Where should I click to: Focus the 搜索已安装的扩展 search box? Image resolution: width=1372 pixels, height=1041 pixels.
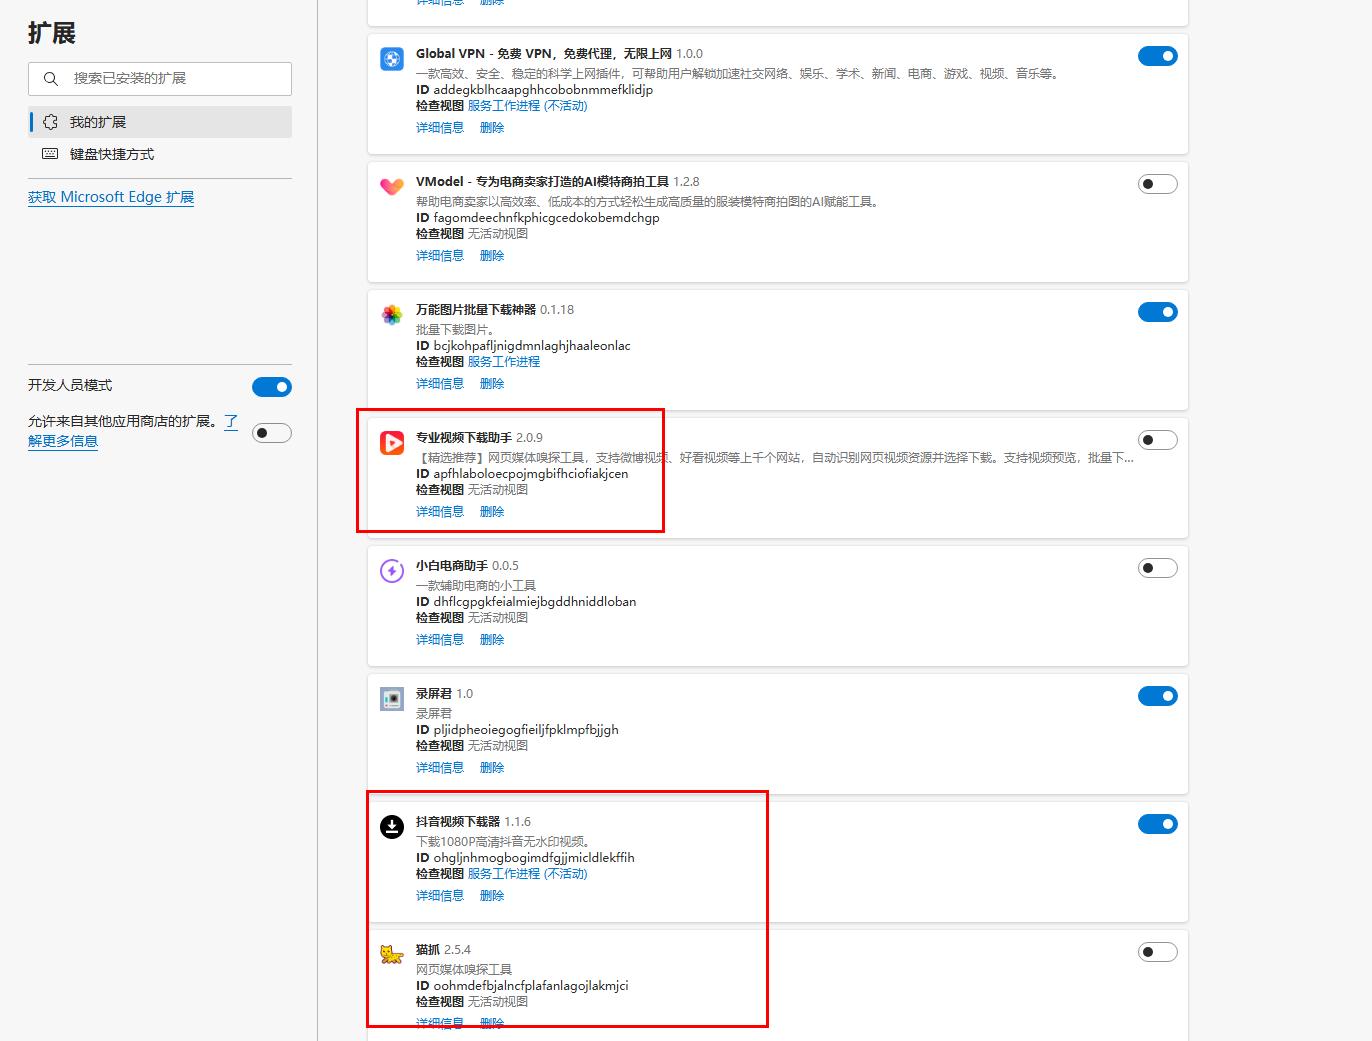160,79
